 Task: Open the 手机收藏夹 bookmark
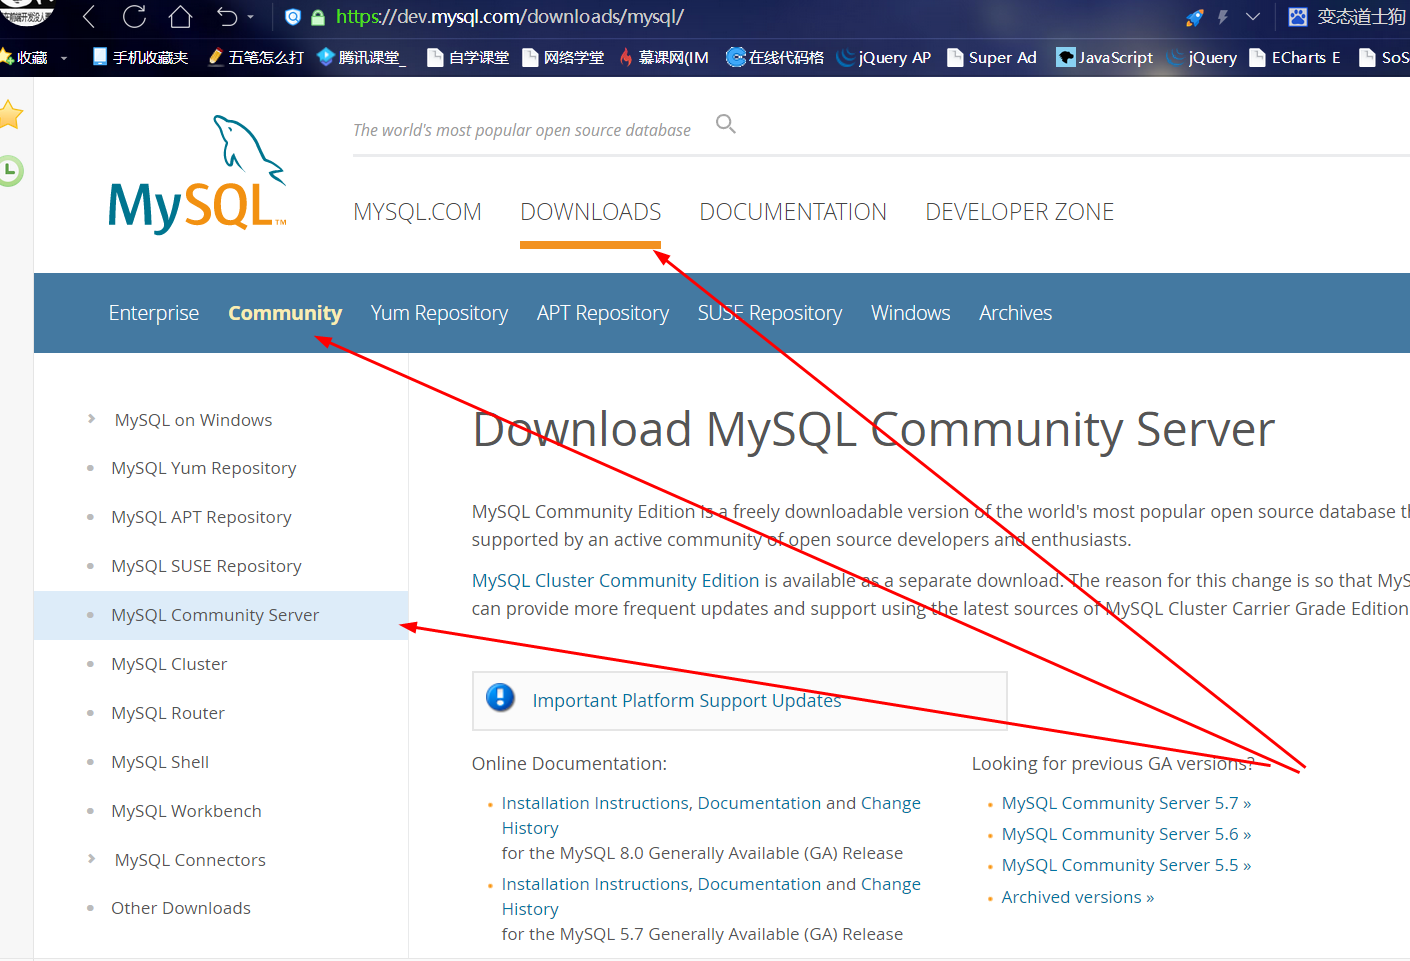click(x=140, y=57)
